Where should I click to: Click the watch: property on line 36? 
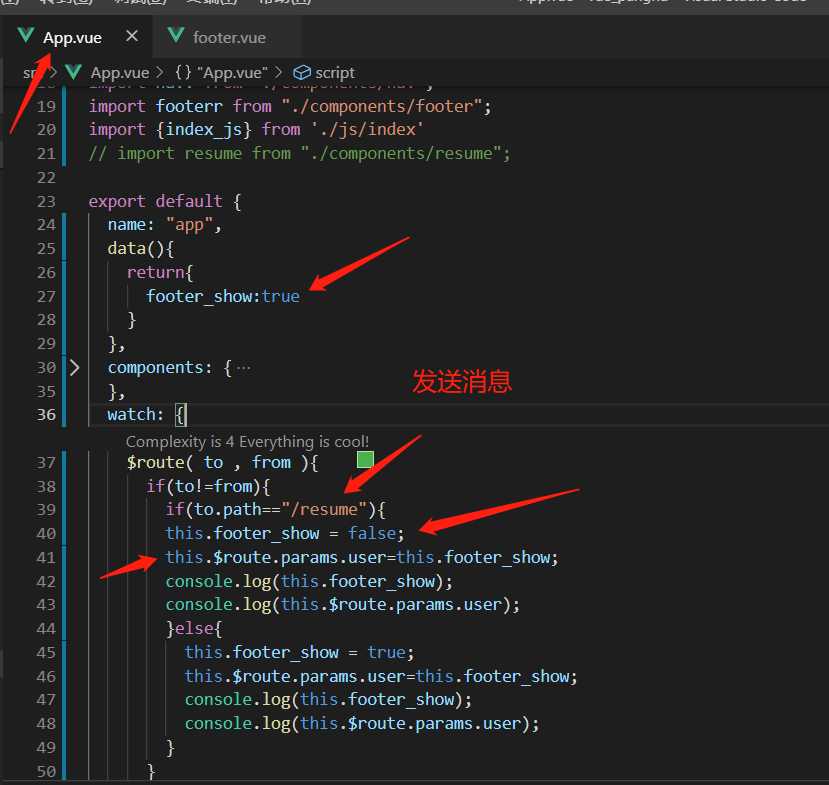[x=135, y=414]
